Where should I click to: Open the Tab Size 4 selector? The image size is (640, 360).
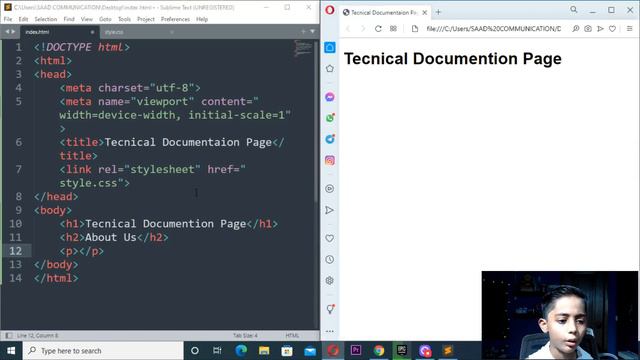(245, 336)
